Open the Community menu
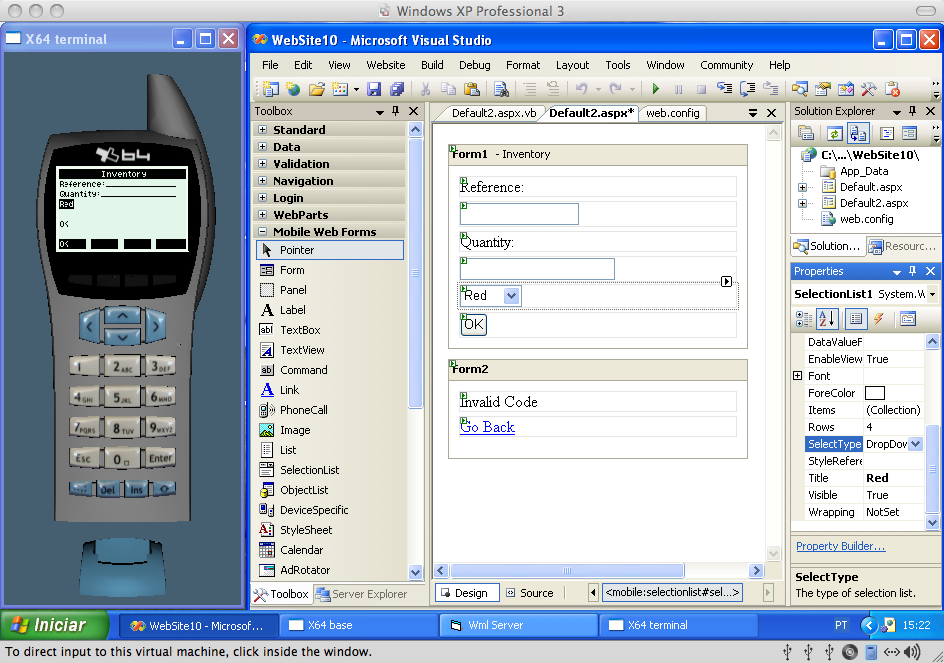 [727, 65]
